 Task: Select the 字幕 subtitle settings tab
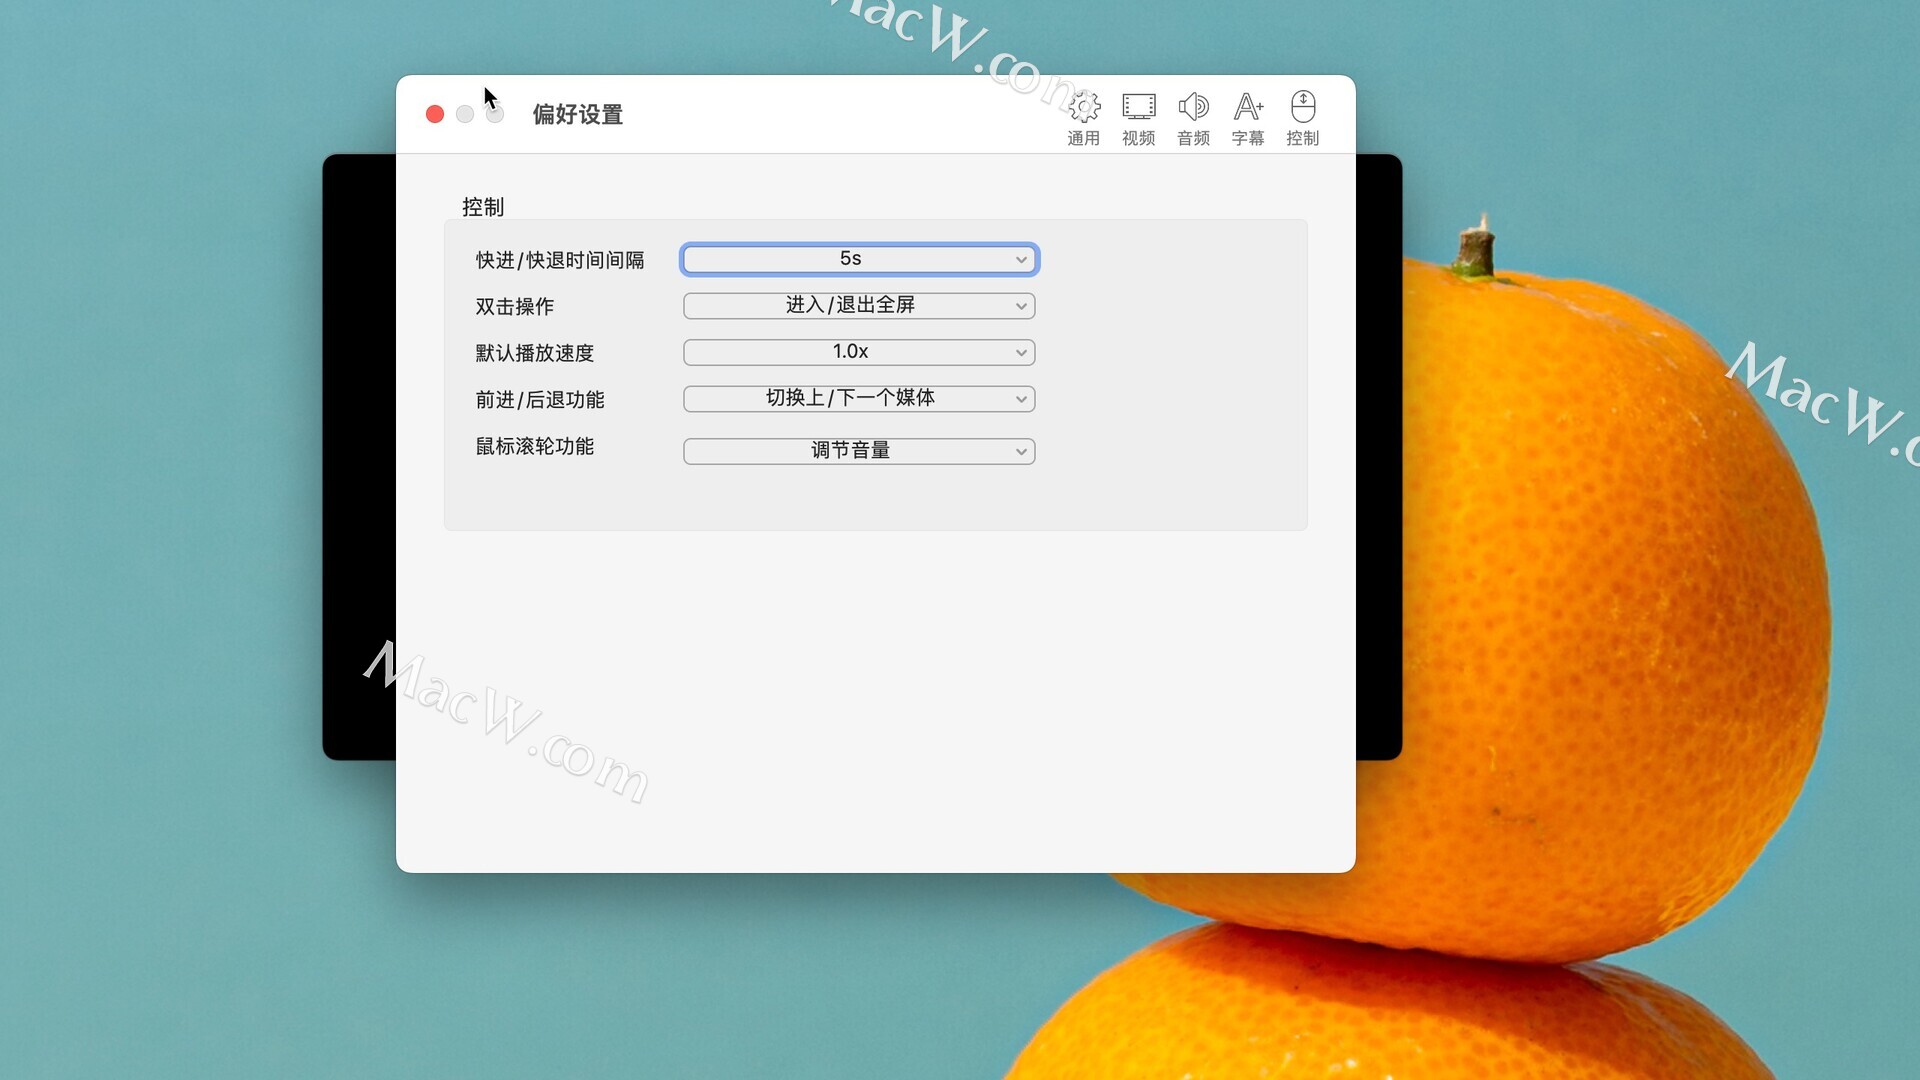point(1248,118)
